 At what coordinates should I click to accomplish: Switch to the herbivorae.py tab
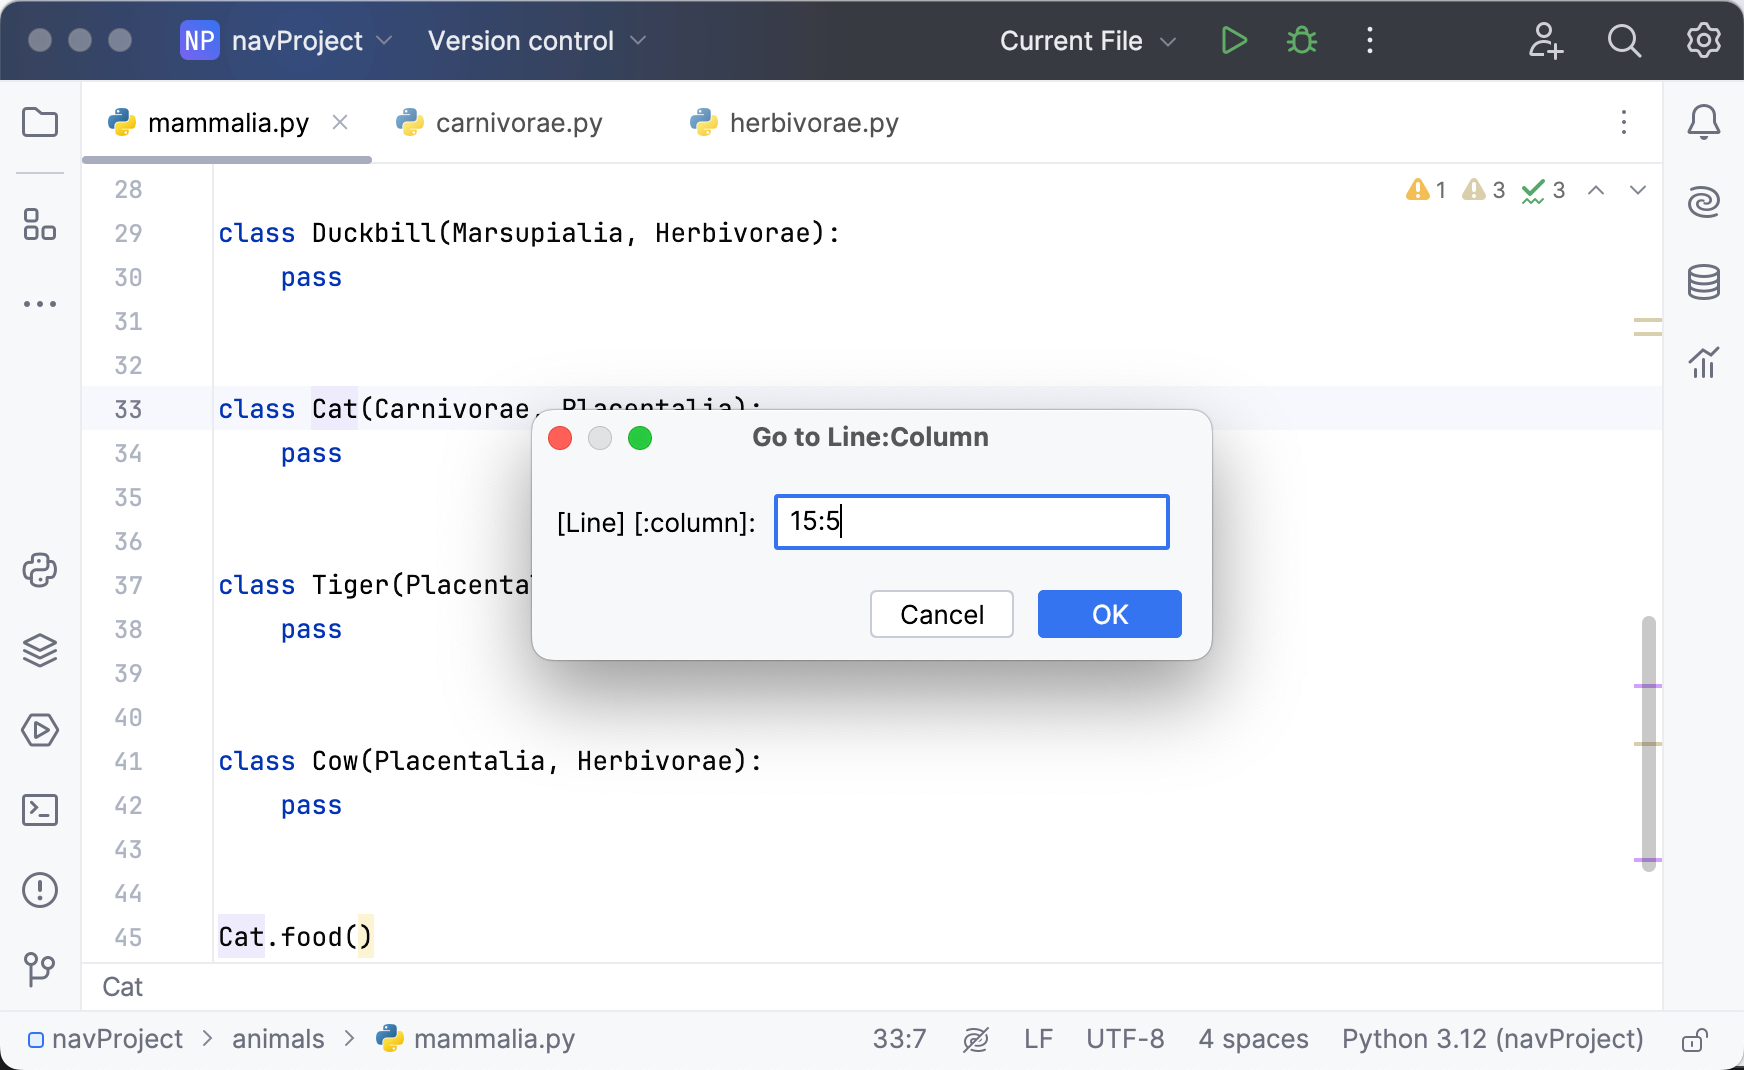click(813, 123)
